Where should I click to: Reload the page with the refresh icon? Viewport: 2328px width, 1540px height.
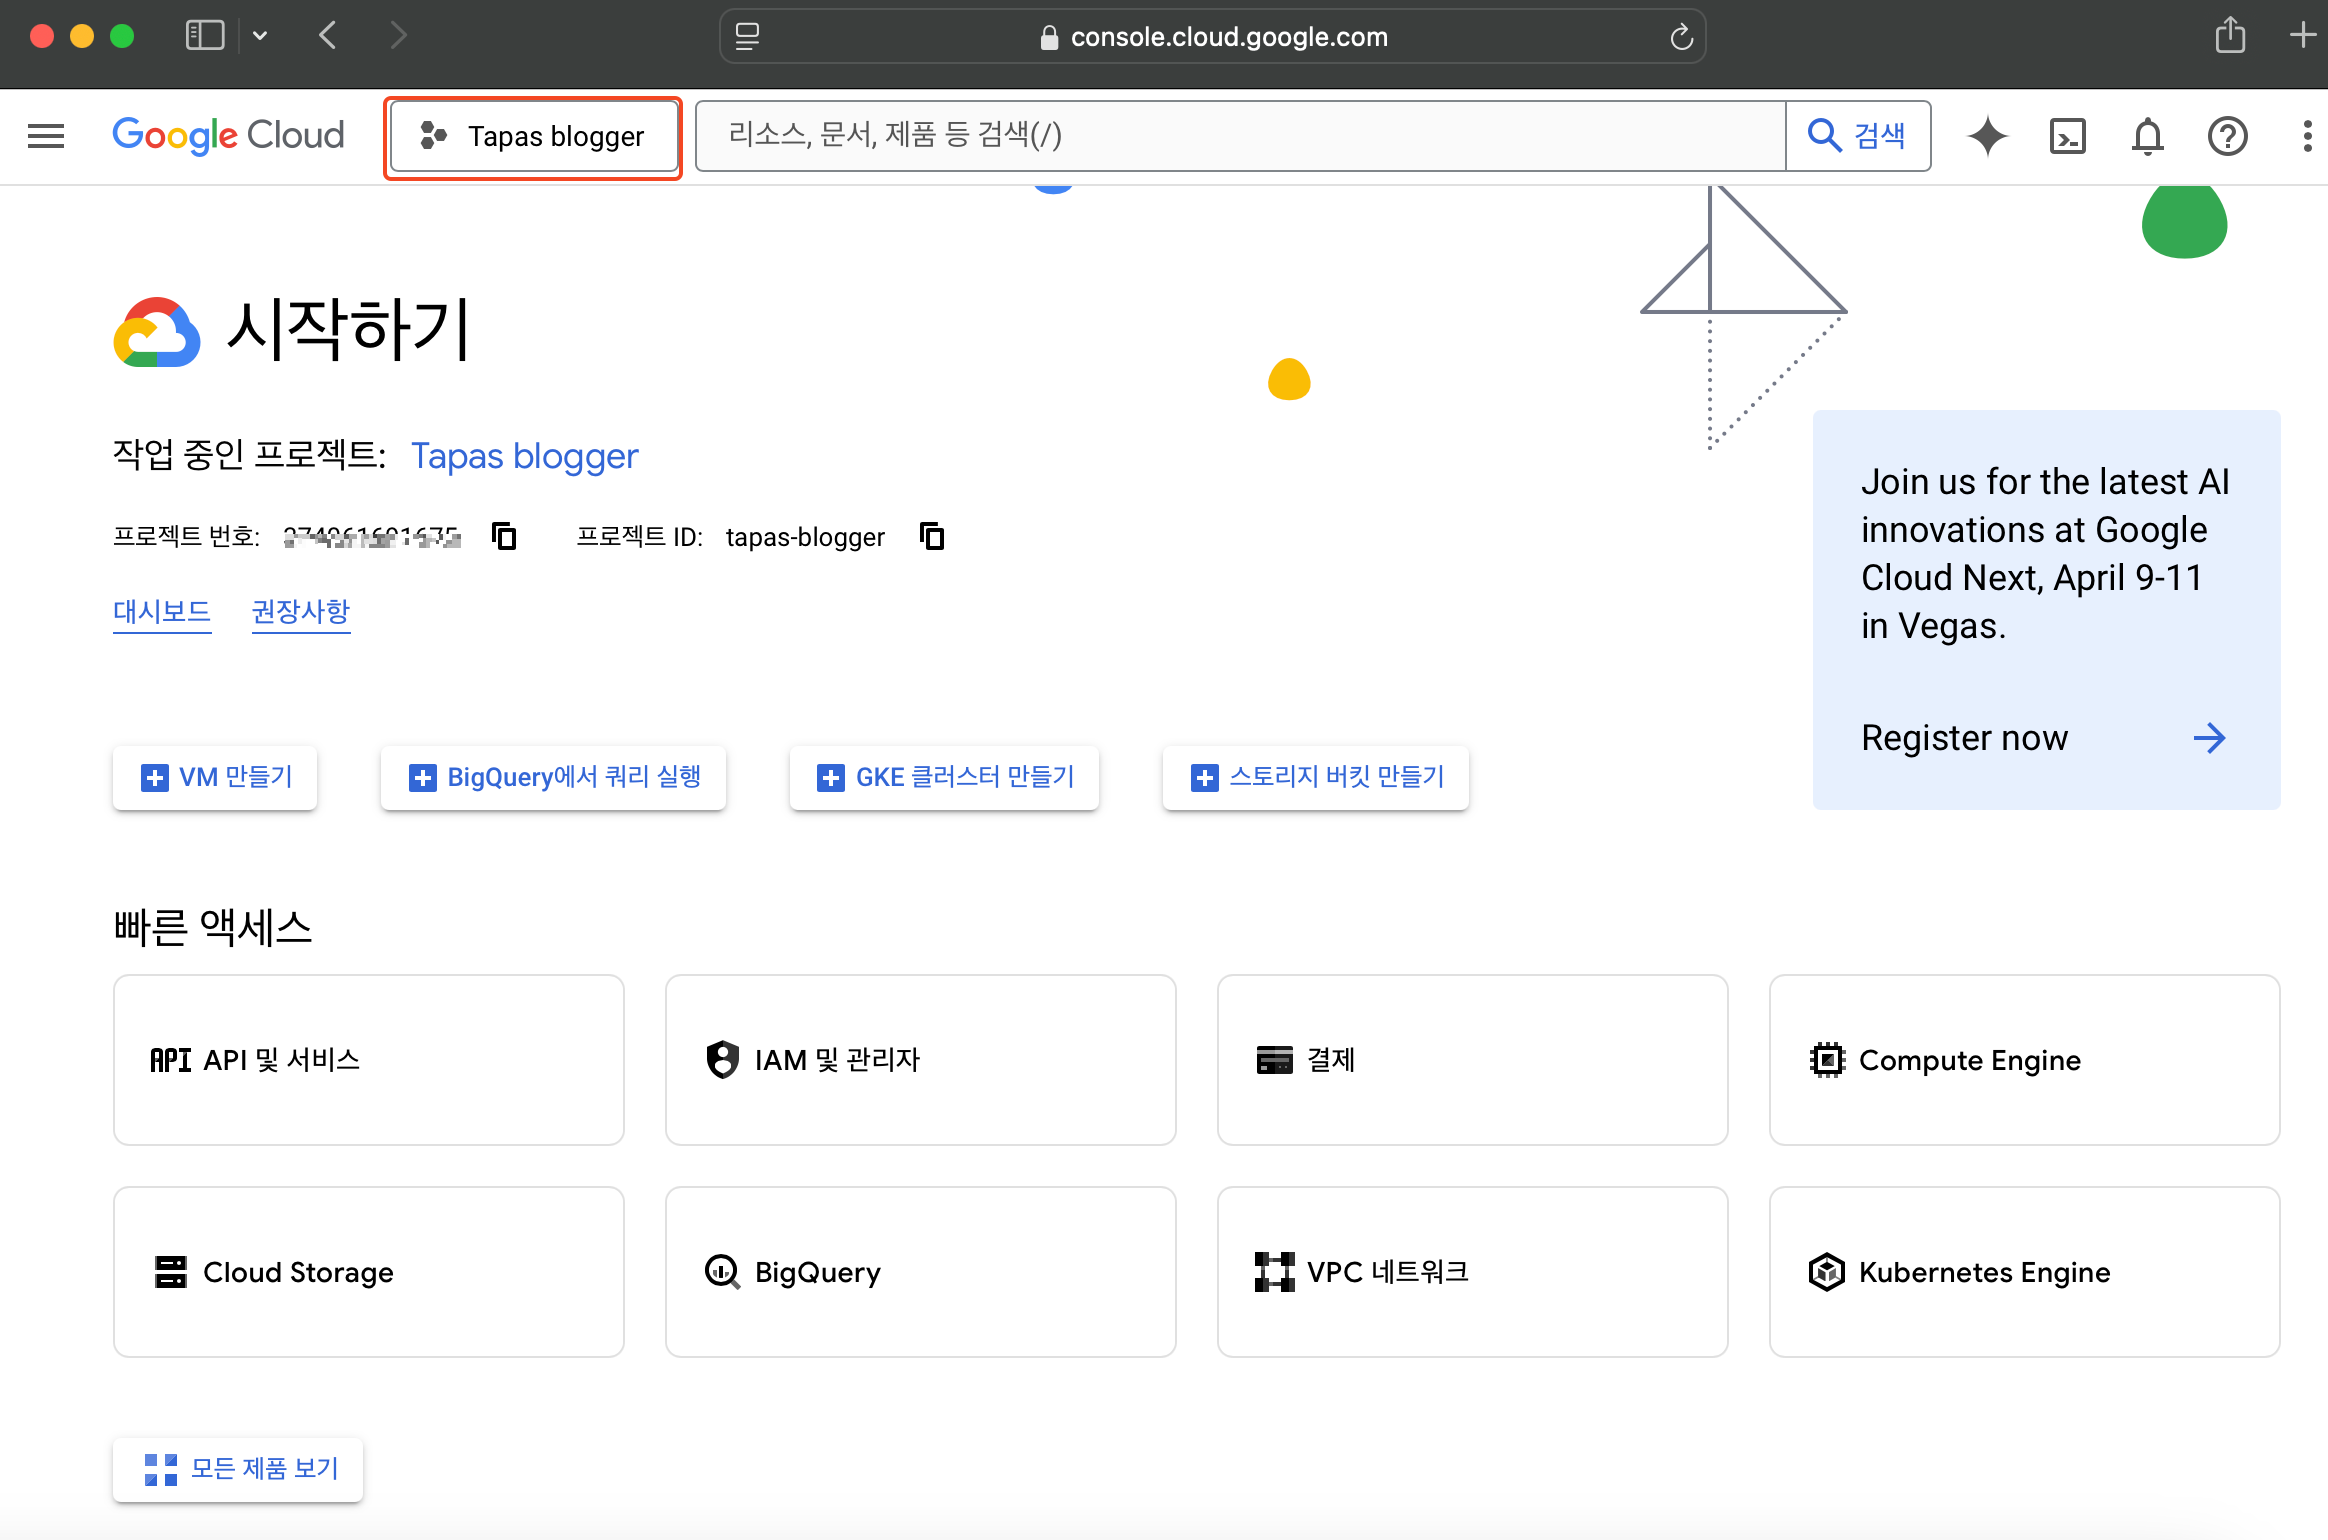[x=1681, y=37]
